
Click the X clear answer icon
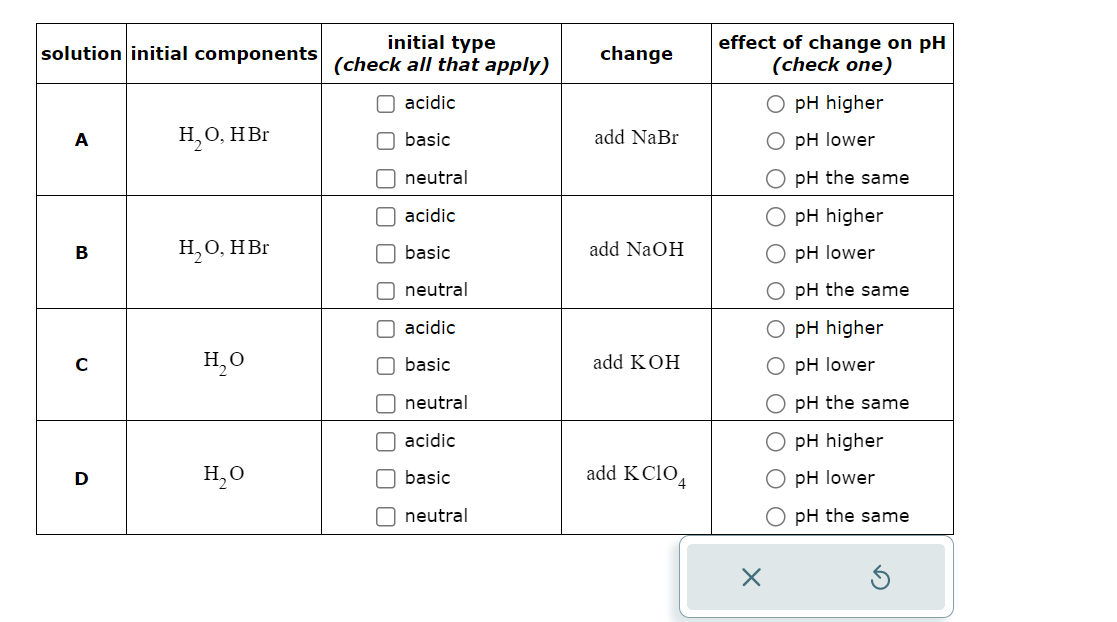[752, 577]
